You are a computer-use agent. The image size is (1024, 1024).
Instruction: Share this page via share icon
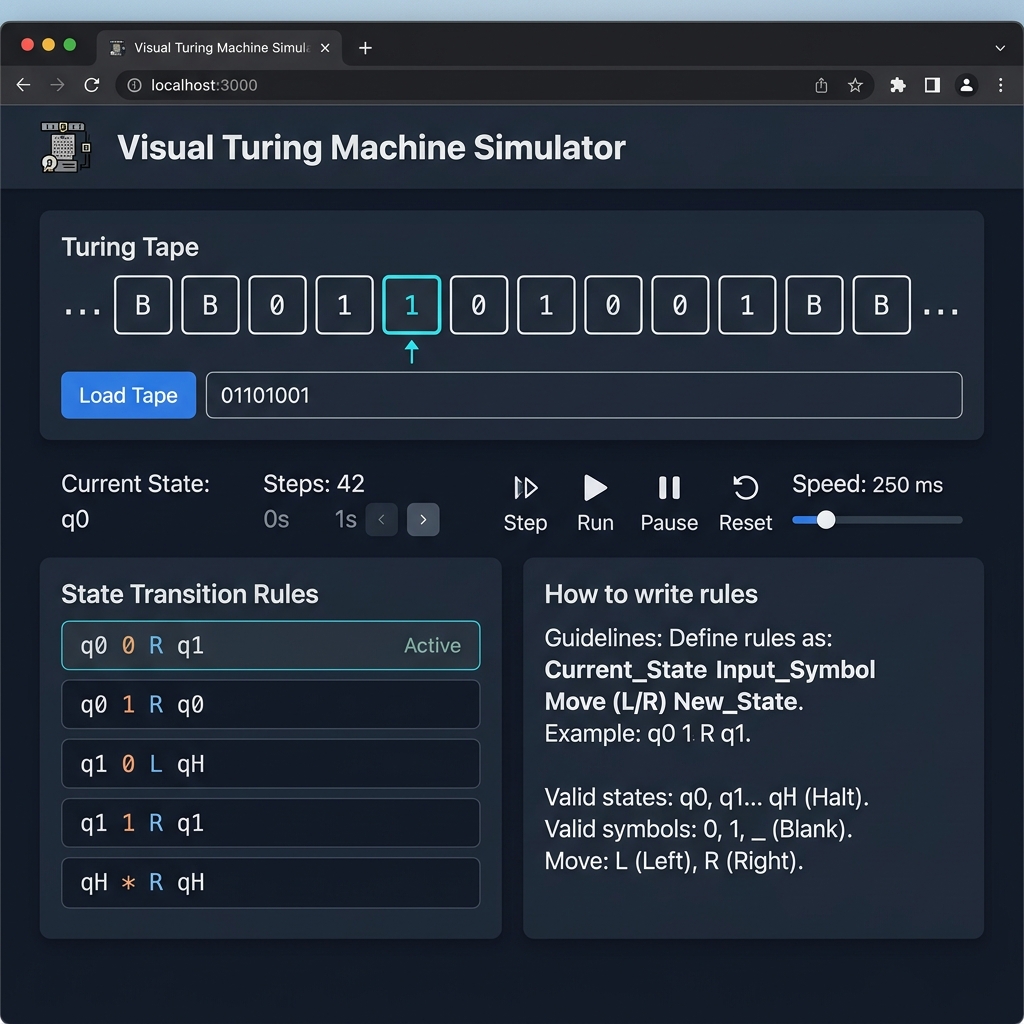click(x=822, y=86)
